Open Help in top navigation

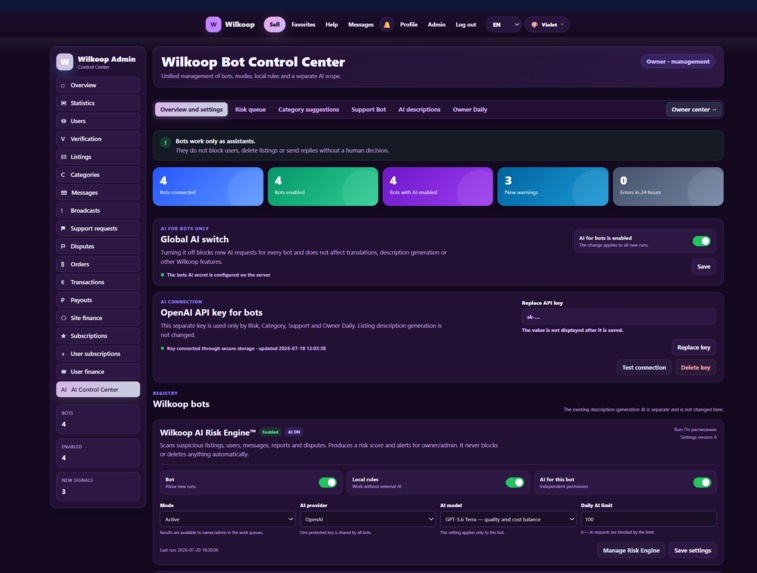pos(331,25)
